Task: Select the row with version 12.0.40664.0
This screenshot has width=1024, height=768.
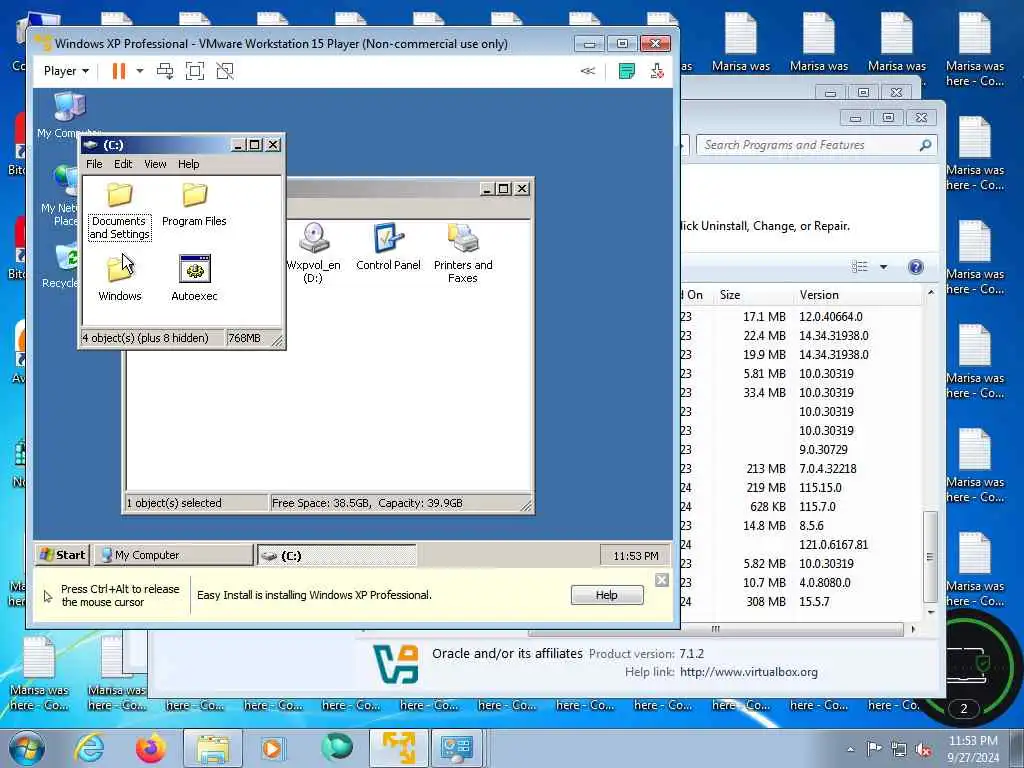Action: click(803, 317)
